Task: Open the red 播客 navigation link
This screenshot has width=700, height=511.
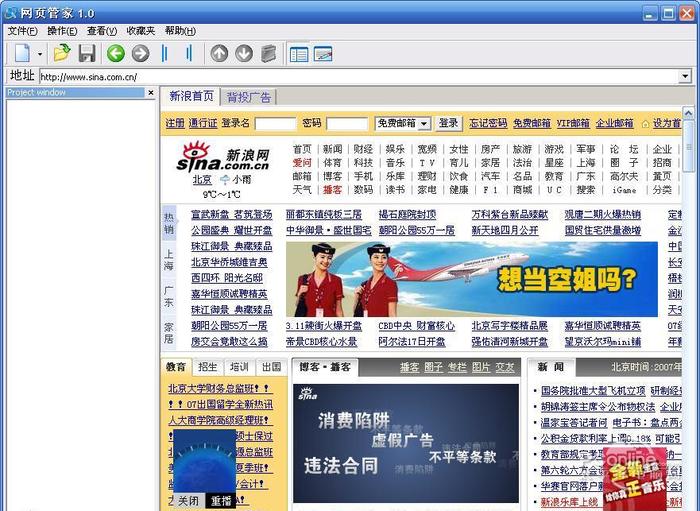Action: [x=333, y=190]
